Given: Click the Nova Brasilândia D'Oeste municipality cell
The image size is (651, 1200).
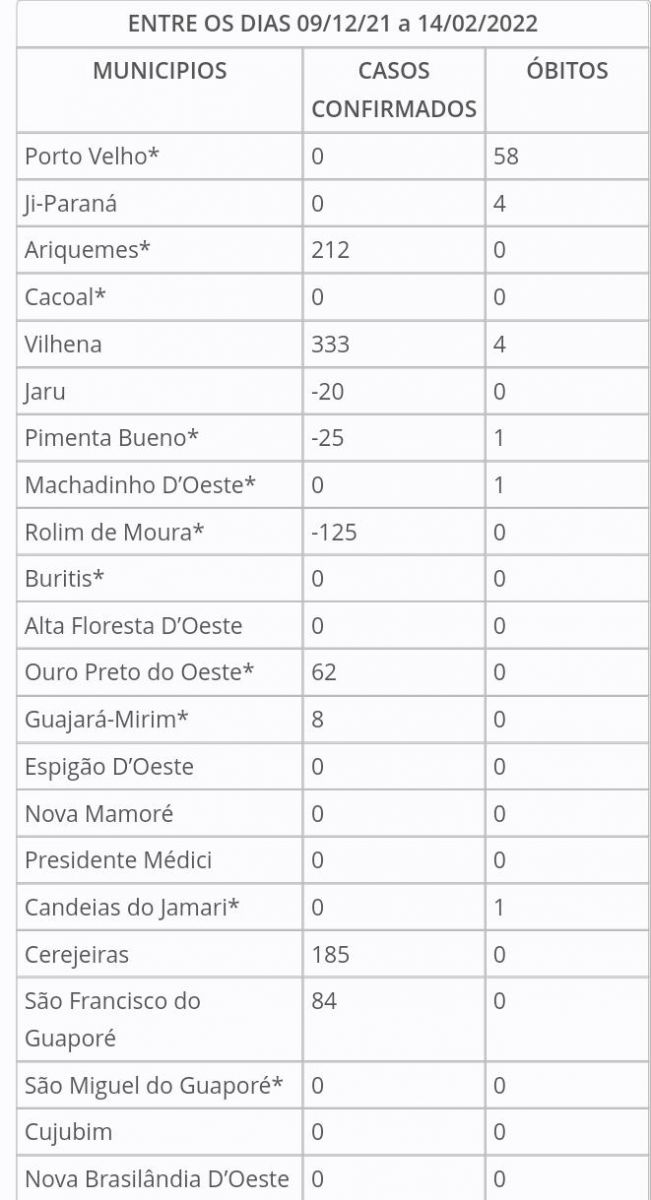Looking at the screenshot, I should tap(157, 1179).
